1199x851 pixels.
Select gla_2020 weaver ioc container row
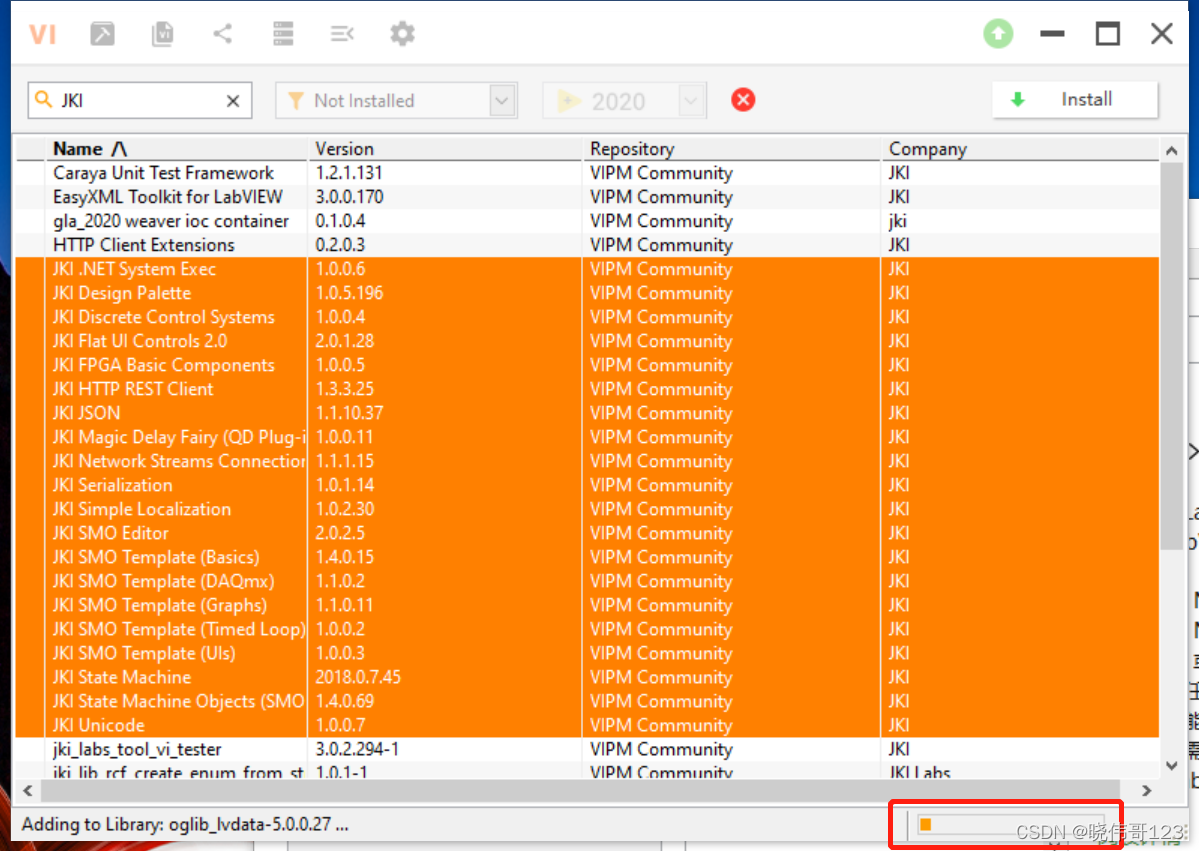587,221
